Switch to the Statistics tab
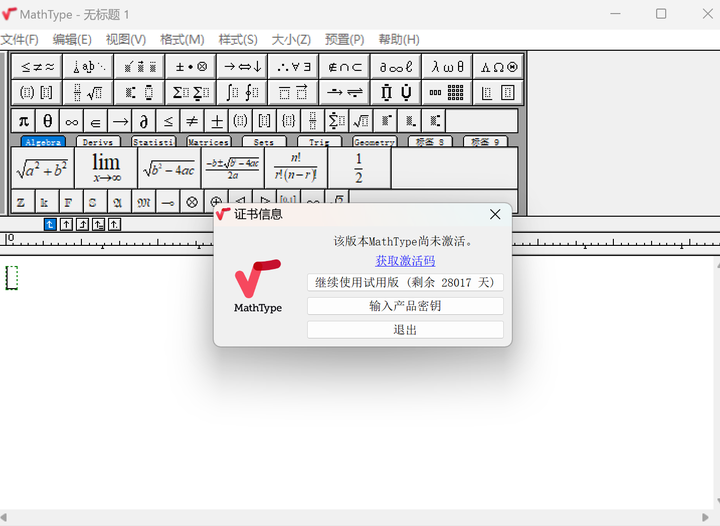 153,142
